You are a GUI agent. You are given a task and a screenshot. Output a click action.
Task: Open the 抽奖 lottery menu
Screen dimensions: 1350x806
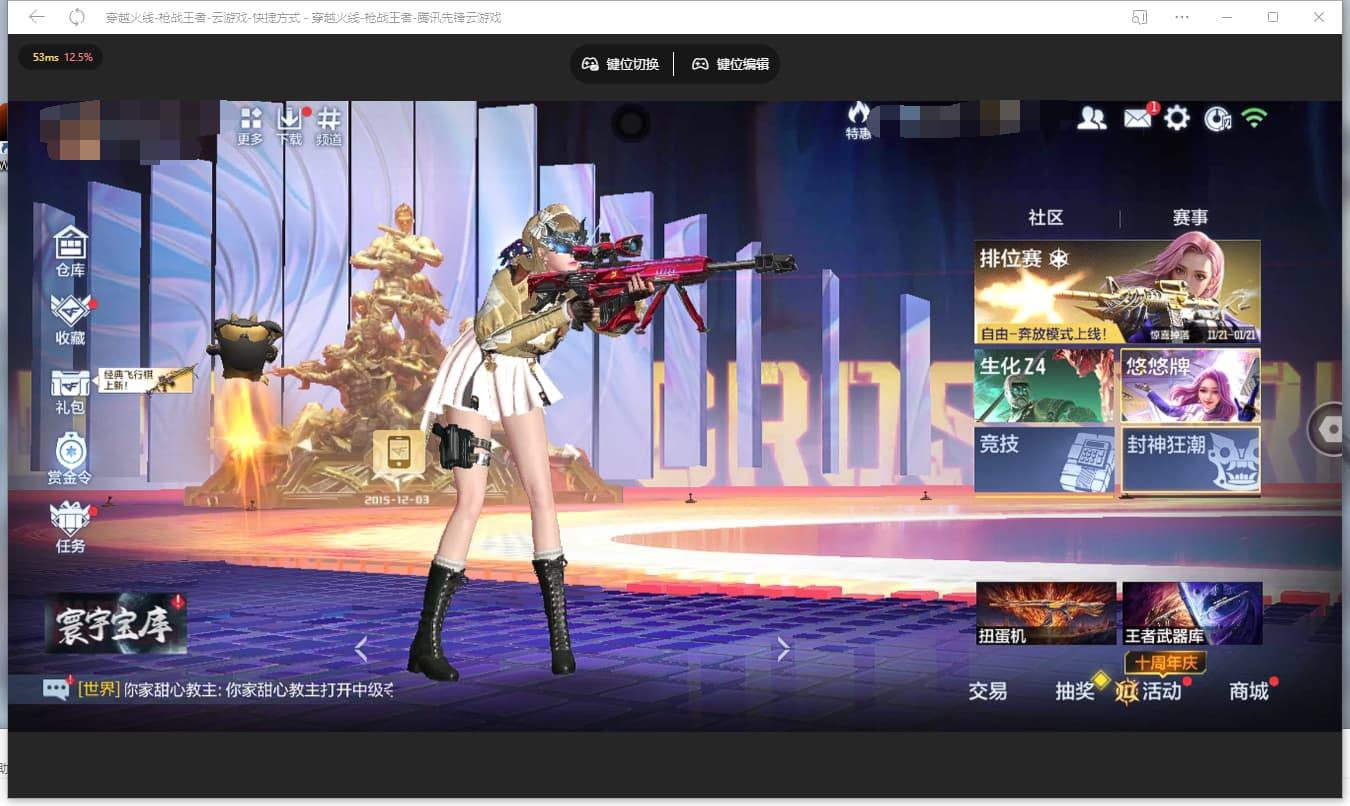coord(1076,691)
